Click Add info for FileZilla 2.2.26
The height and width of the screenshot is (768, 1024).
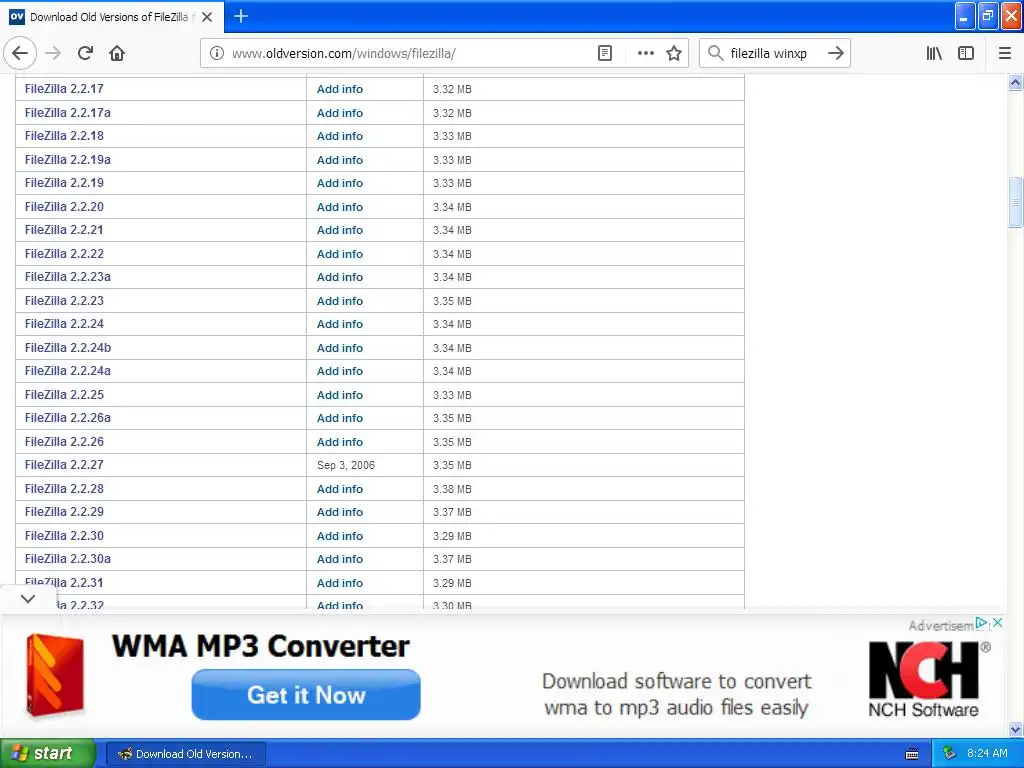click(340, 441)
